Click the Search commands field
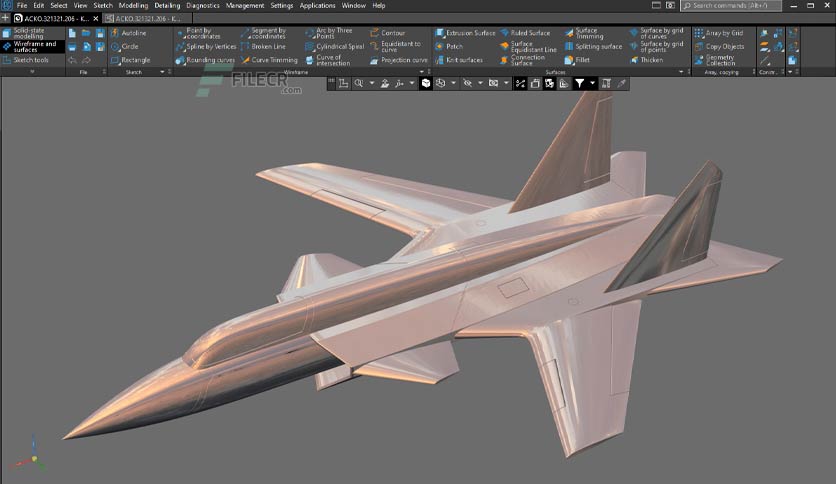The width and height of the screenshot is (836, 484). point(731,5)
